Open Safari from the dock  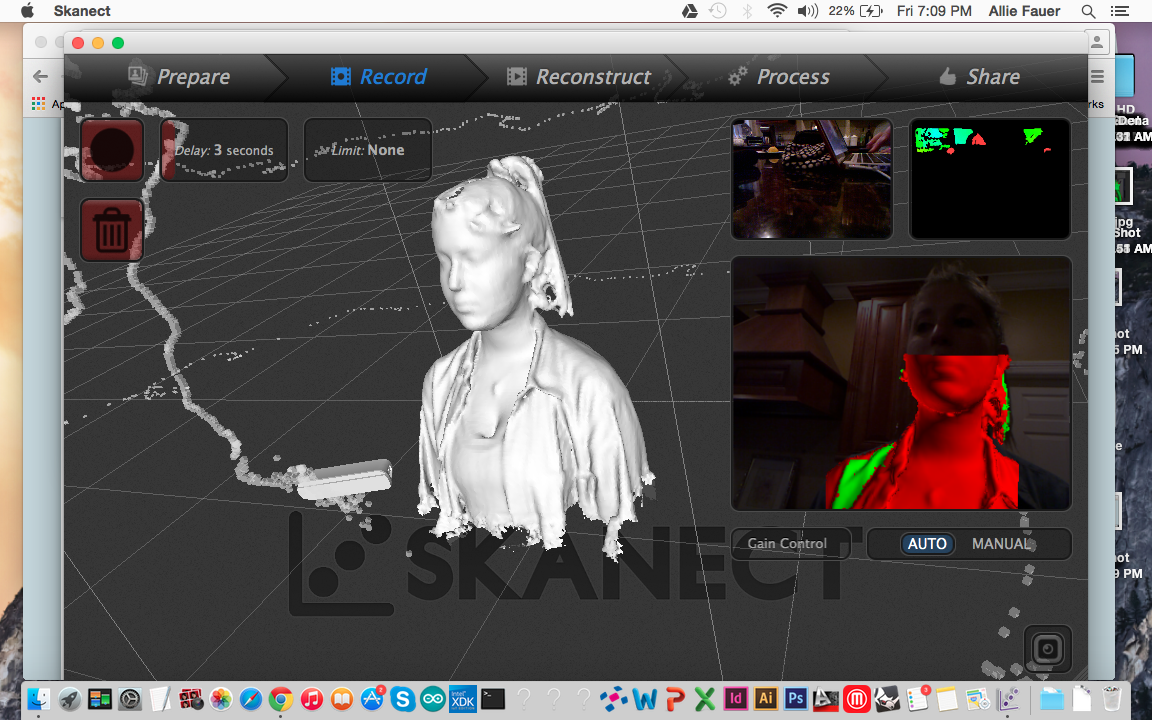click(x=251, y=699)
